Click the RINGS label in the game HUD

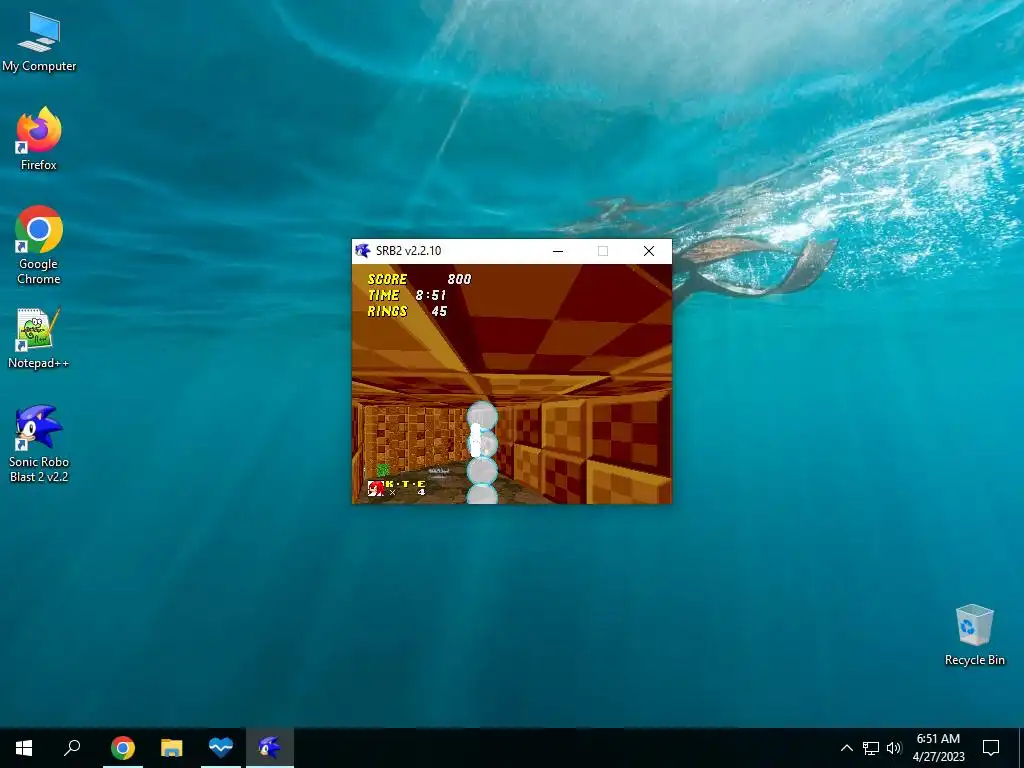coord(387,312)
